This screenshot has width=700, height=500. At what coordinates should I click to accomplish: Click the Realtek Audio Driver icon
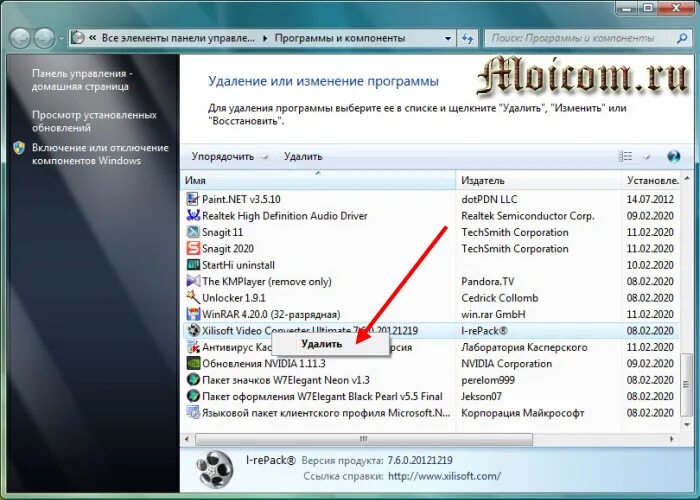coord(193,216)
